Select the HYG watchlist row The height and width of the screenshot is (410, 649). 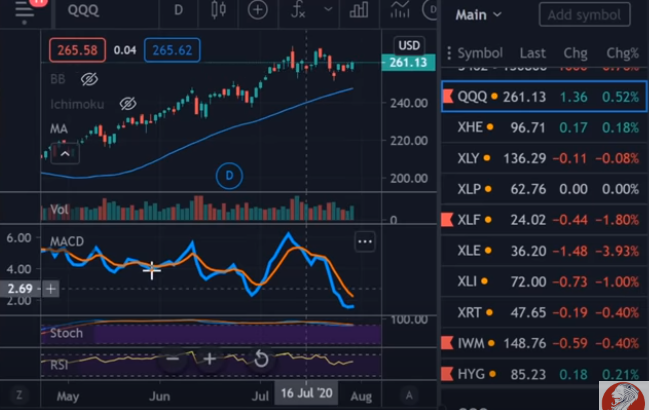click(544, 374)
